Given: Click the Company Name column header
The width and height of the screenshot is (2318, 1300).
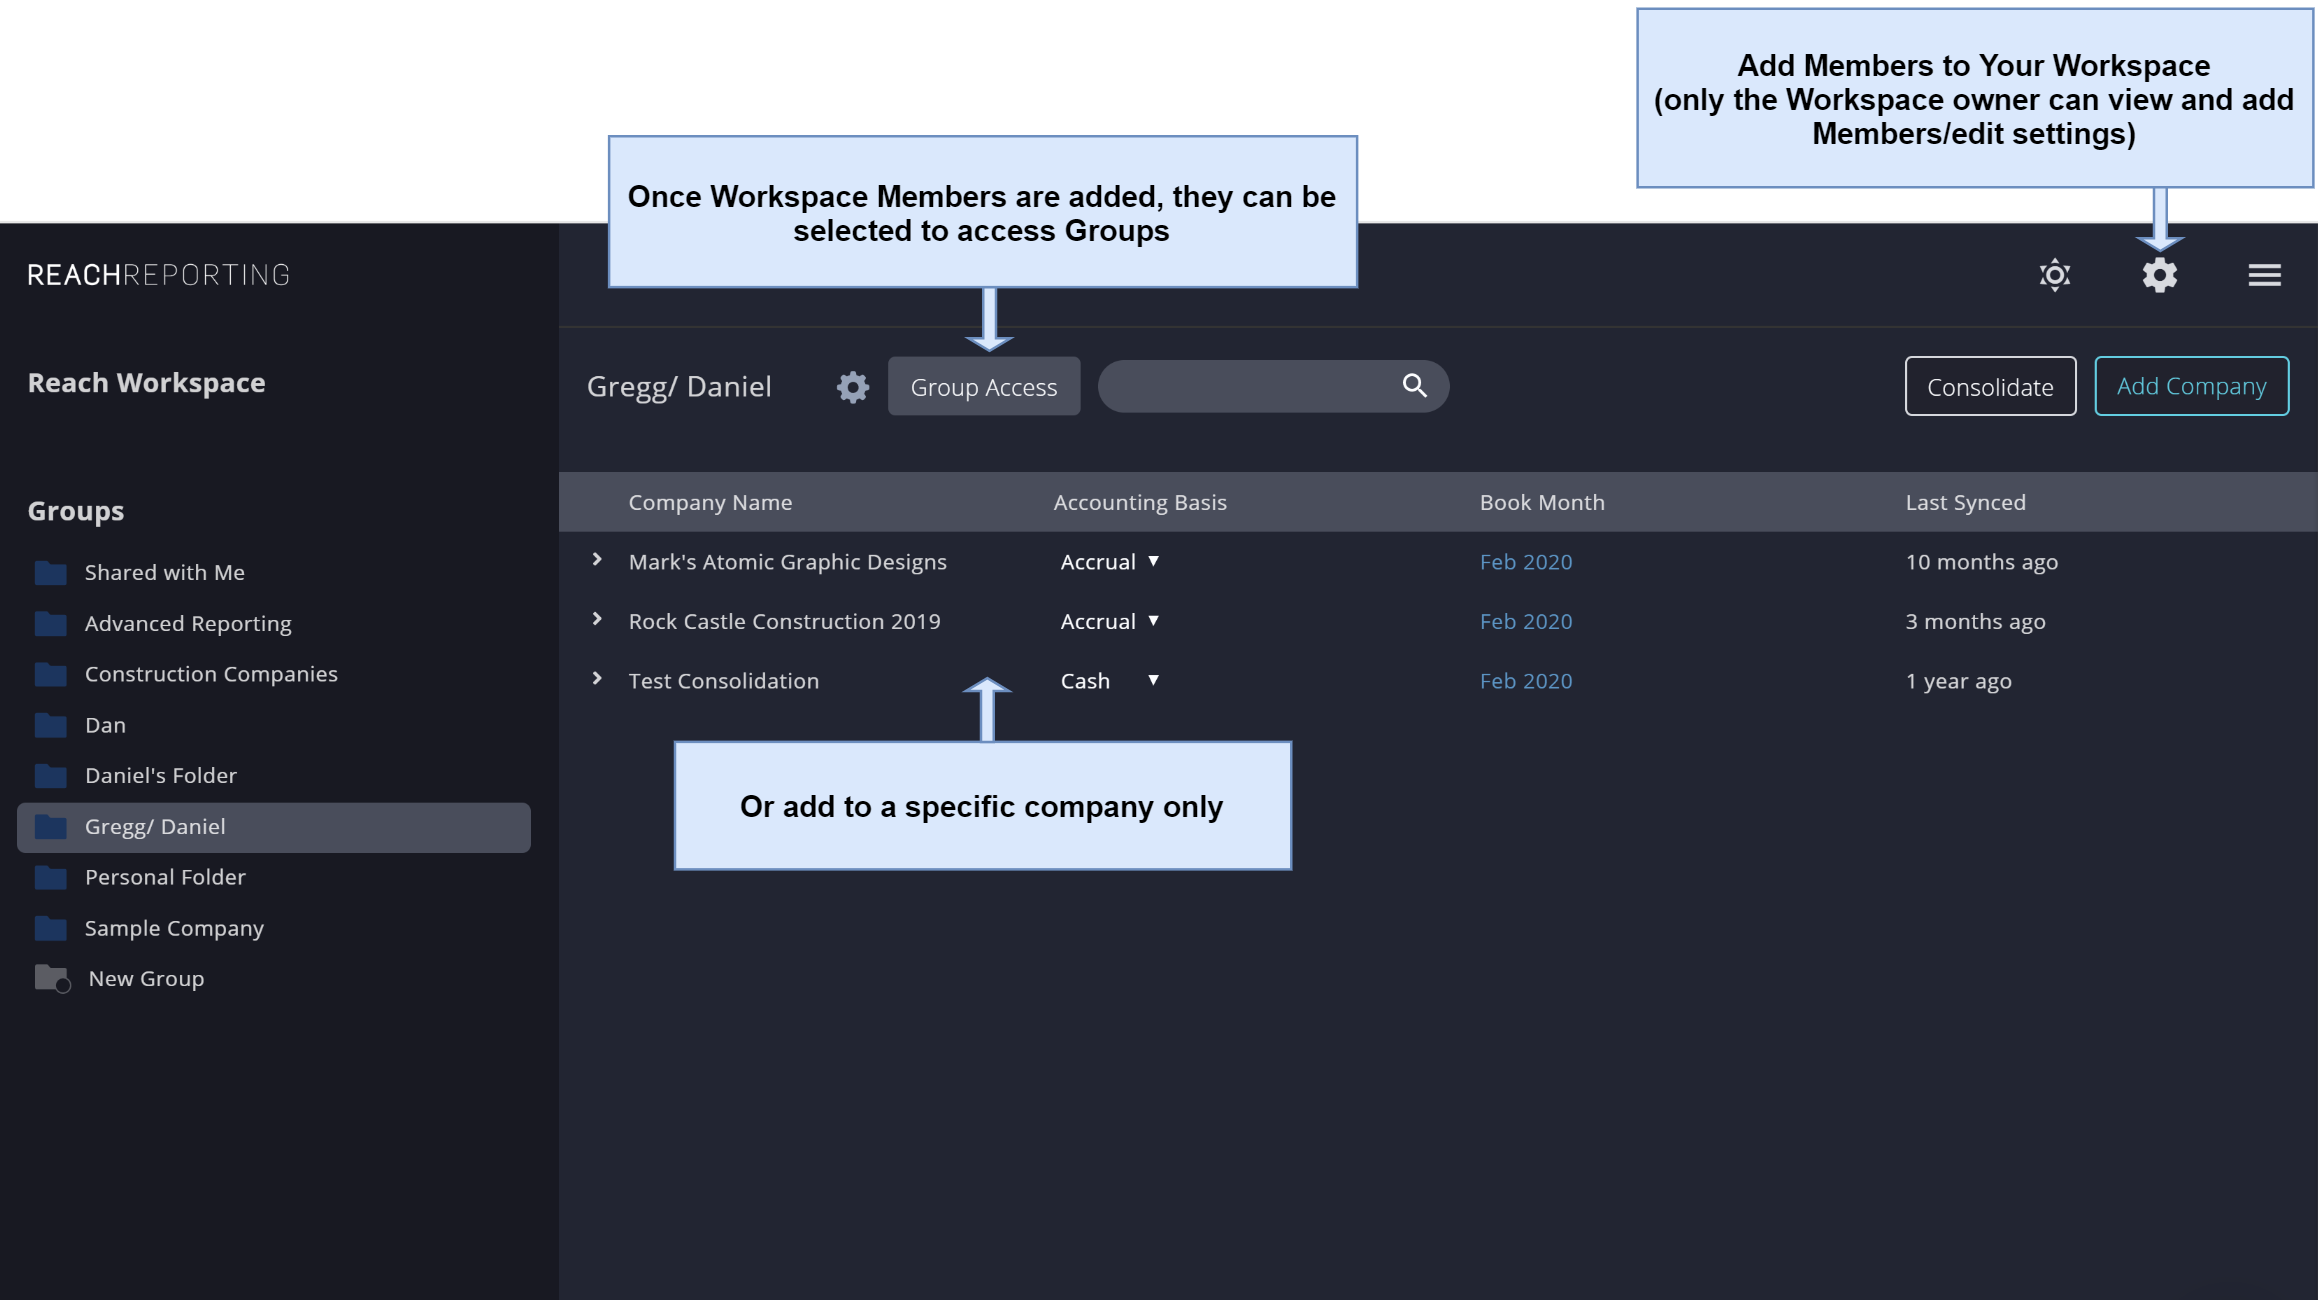Looking at the screenshot, I should pyautogui.click(x=710, y=502).
